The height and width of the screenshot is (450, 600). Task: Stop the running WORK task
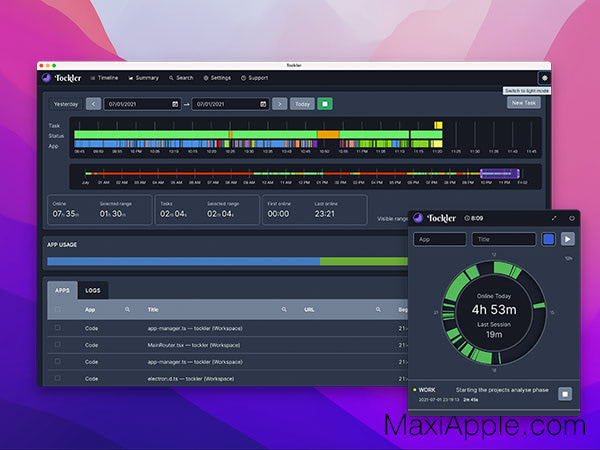(565, 394)
